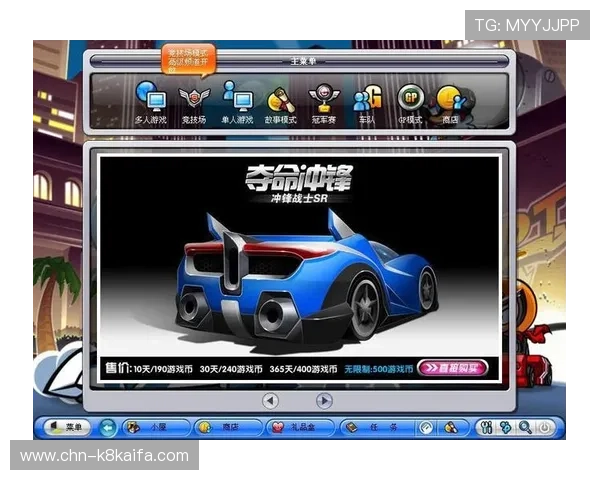Click the magnifier search icon in bottom bar
Image resolution: width=600 pixels, height=480 pixels.
pos(524,427)
